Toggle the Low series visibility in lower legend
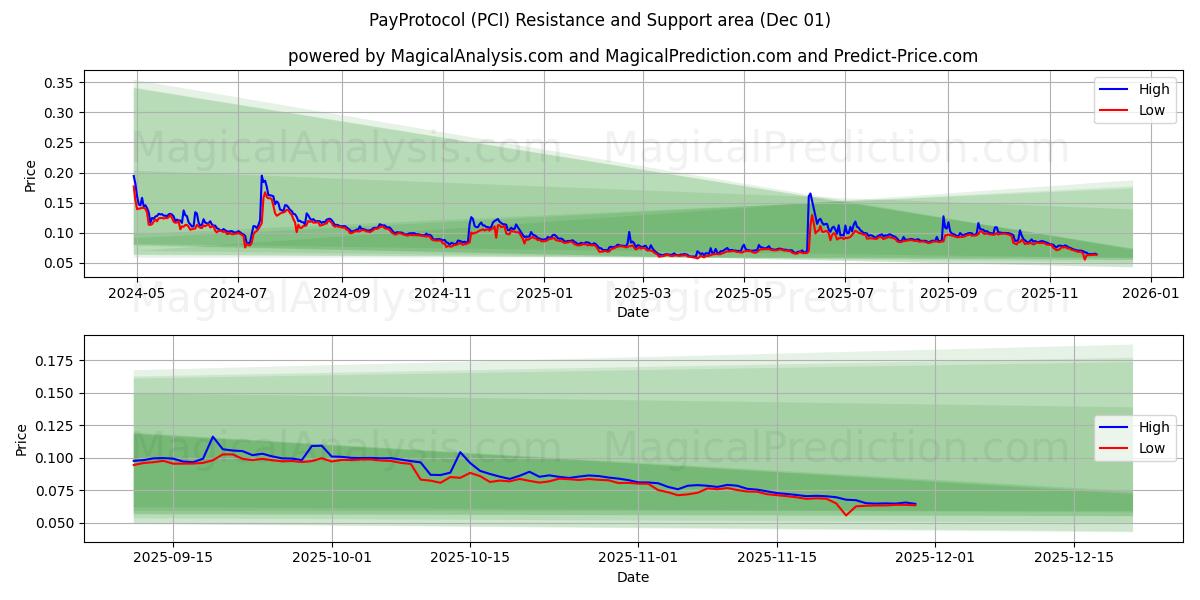 (1150, 446)
